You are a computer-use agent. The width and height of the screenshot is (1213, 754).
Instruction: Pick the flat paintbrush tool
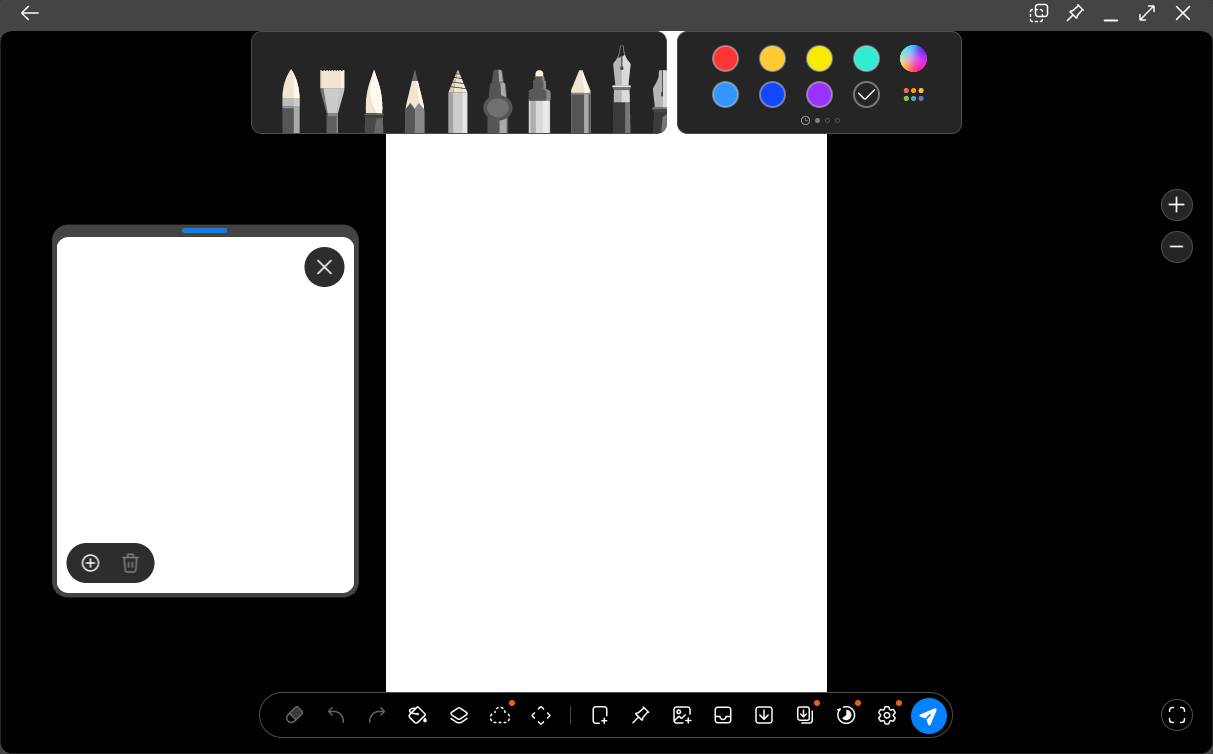point(332,100)
